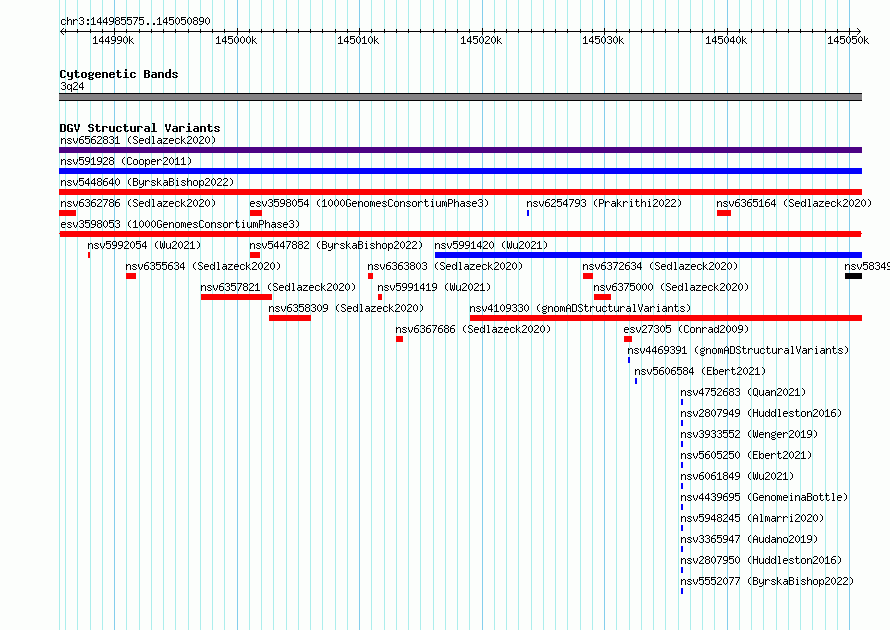Click nsv6365164 (Sedlazeck2020) label
Image resolution: width=890 pixels, height=630 pixels.
(x=794, y=203)
